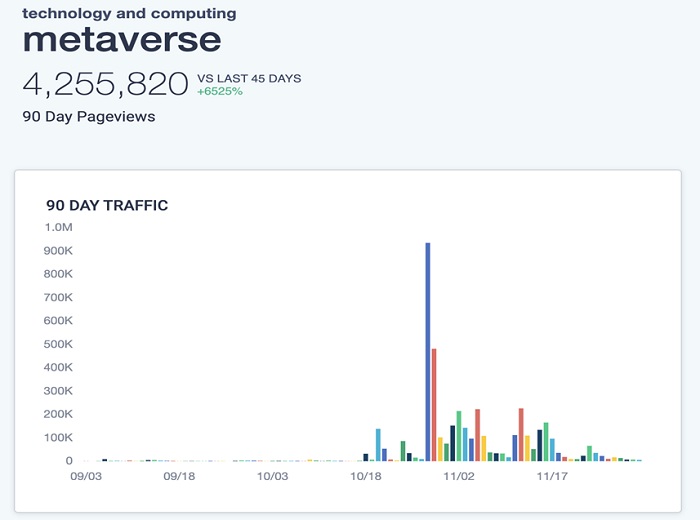Click the 10/18 date label
Image resolution: width=700 pixels, height=520 pixels.
click(366, 476)
